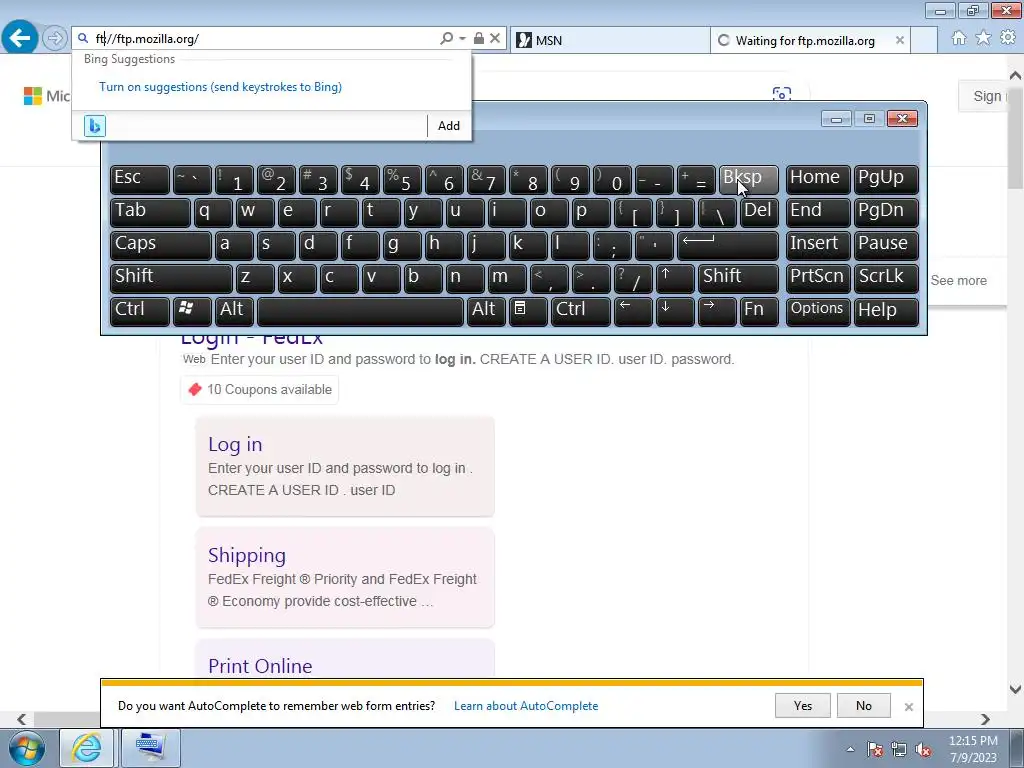The image size is (1024, 768).
Task: Open on-screen keyboard Options key
Action: click(x=818, y=311)
